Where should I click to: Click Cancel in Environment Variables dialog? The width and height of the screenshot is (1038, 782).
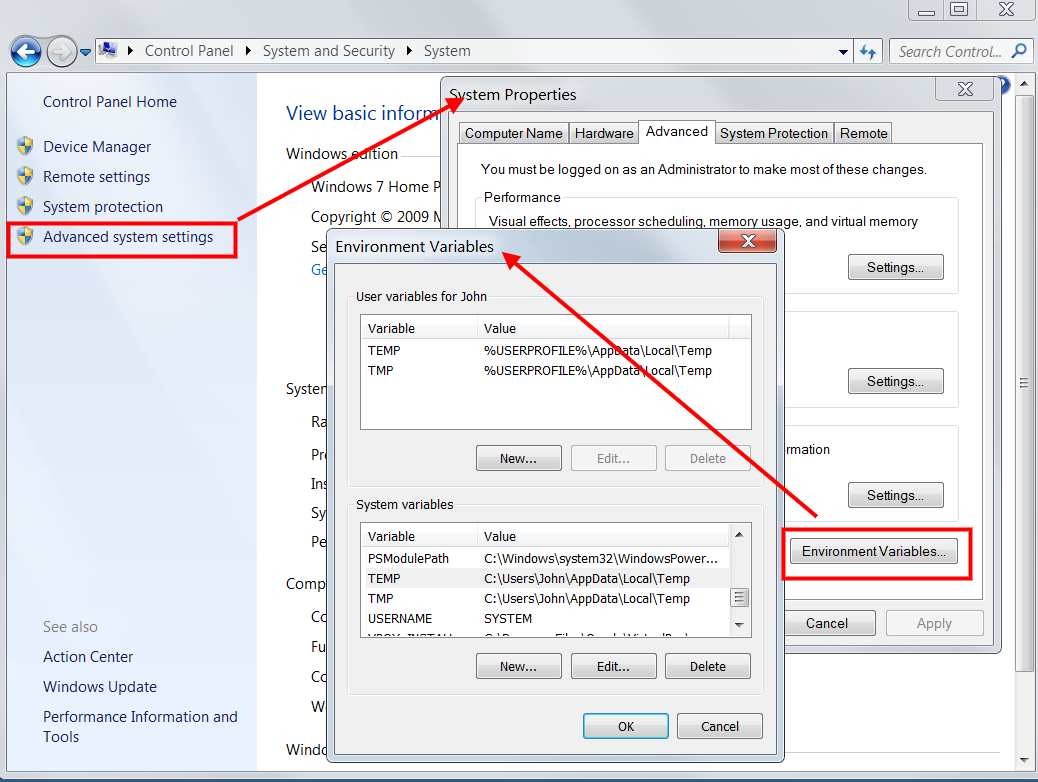coord(720,726)
